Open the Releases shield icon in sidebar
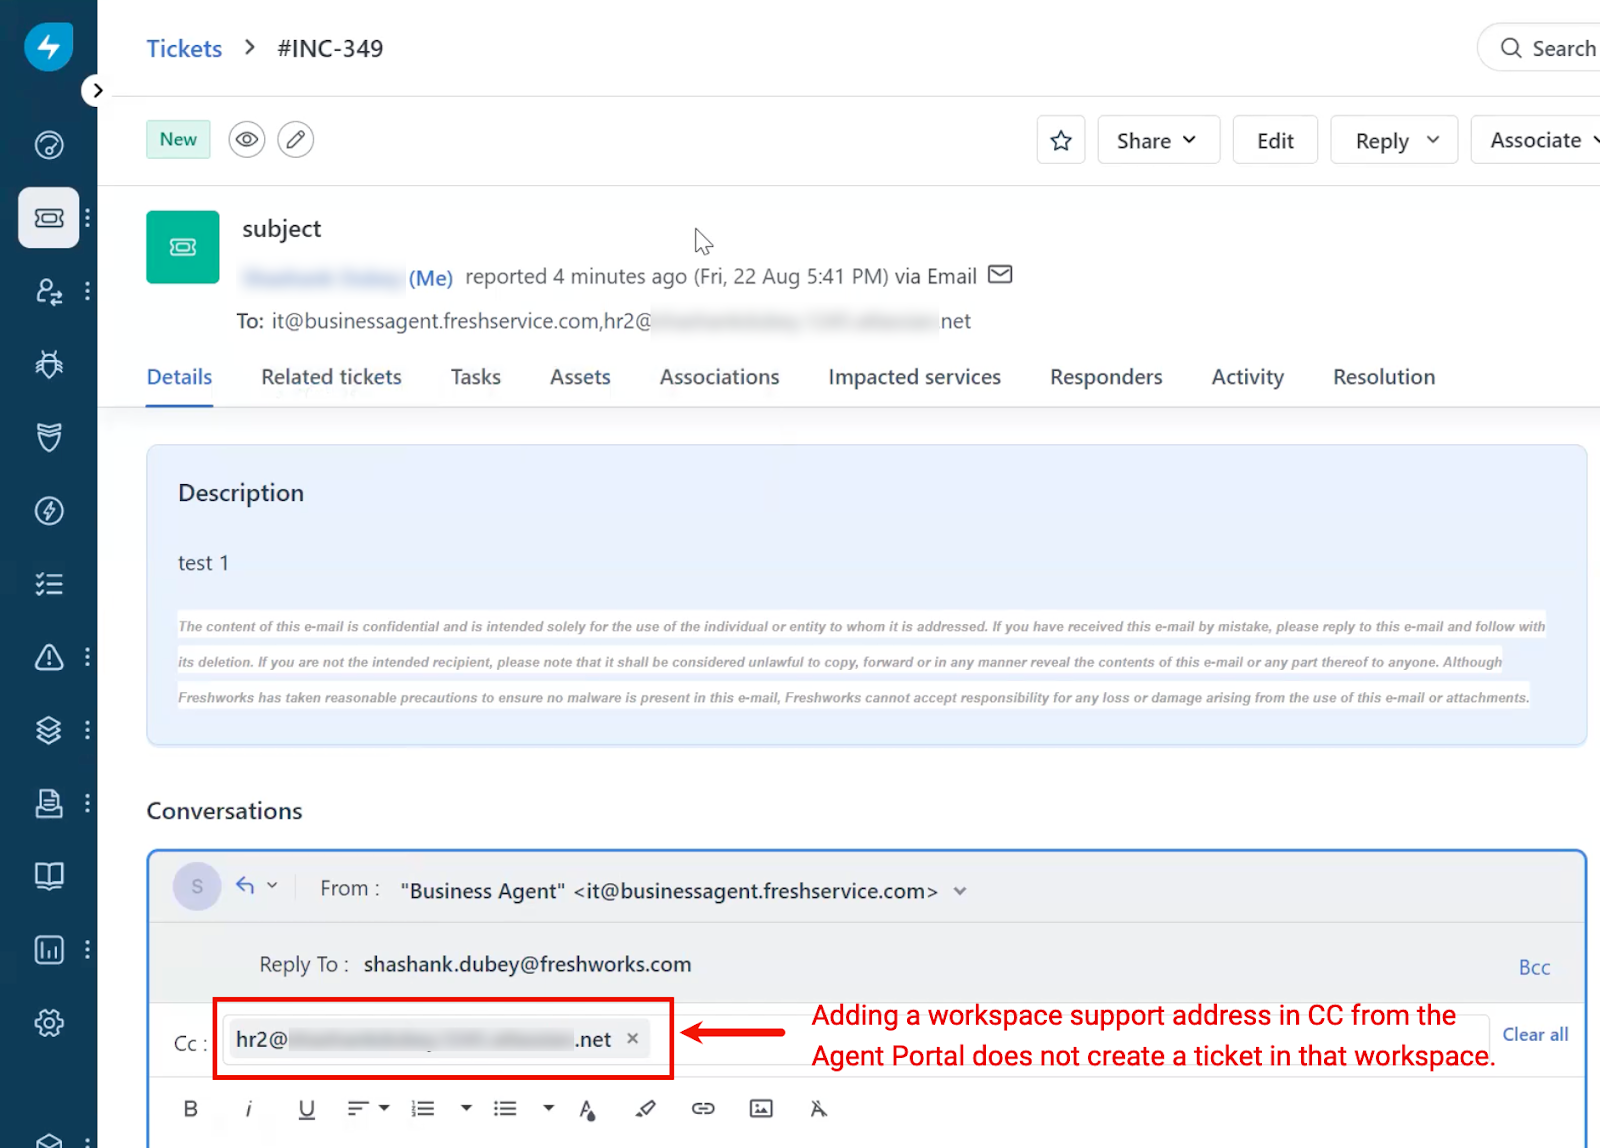 click(x=49, y=437)
